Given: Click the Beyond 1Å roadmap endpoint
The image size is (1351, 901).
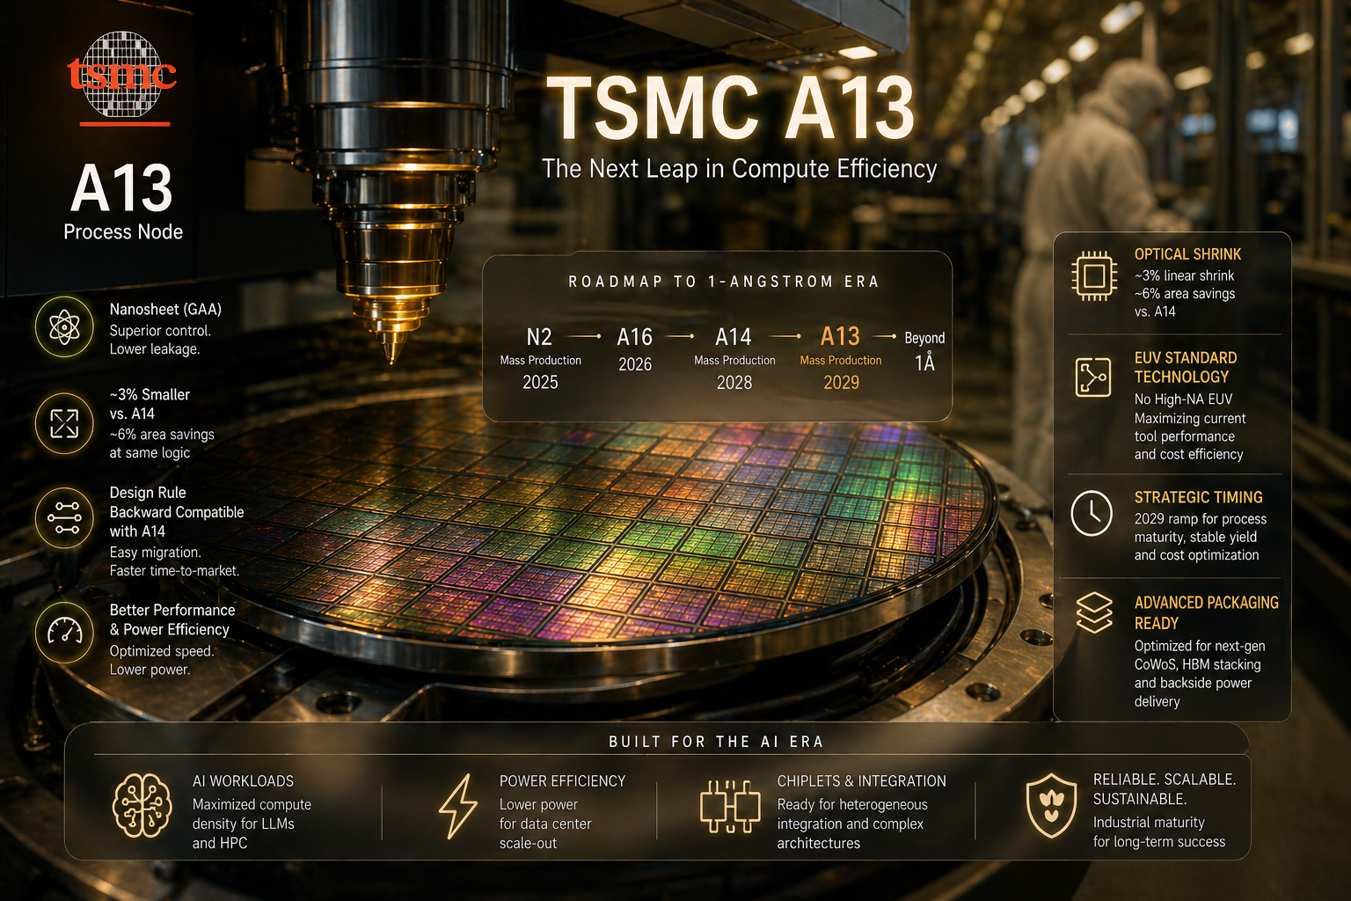Looking at the screenshot, I should [x=925, y=351].
